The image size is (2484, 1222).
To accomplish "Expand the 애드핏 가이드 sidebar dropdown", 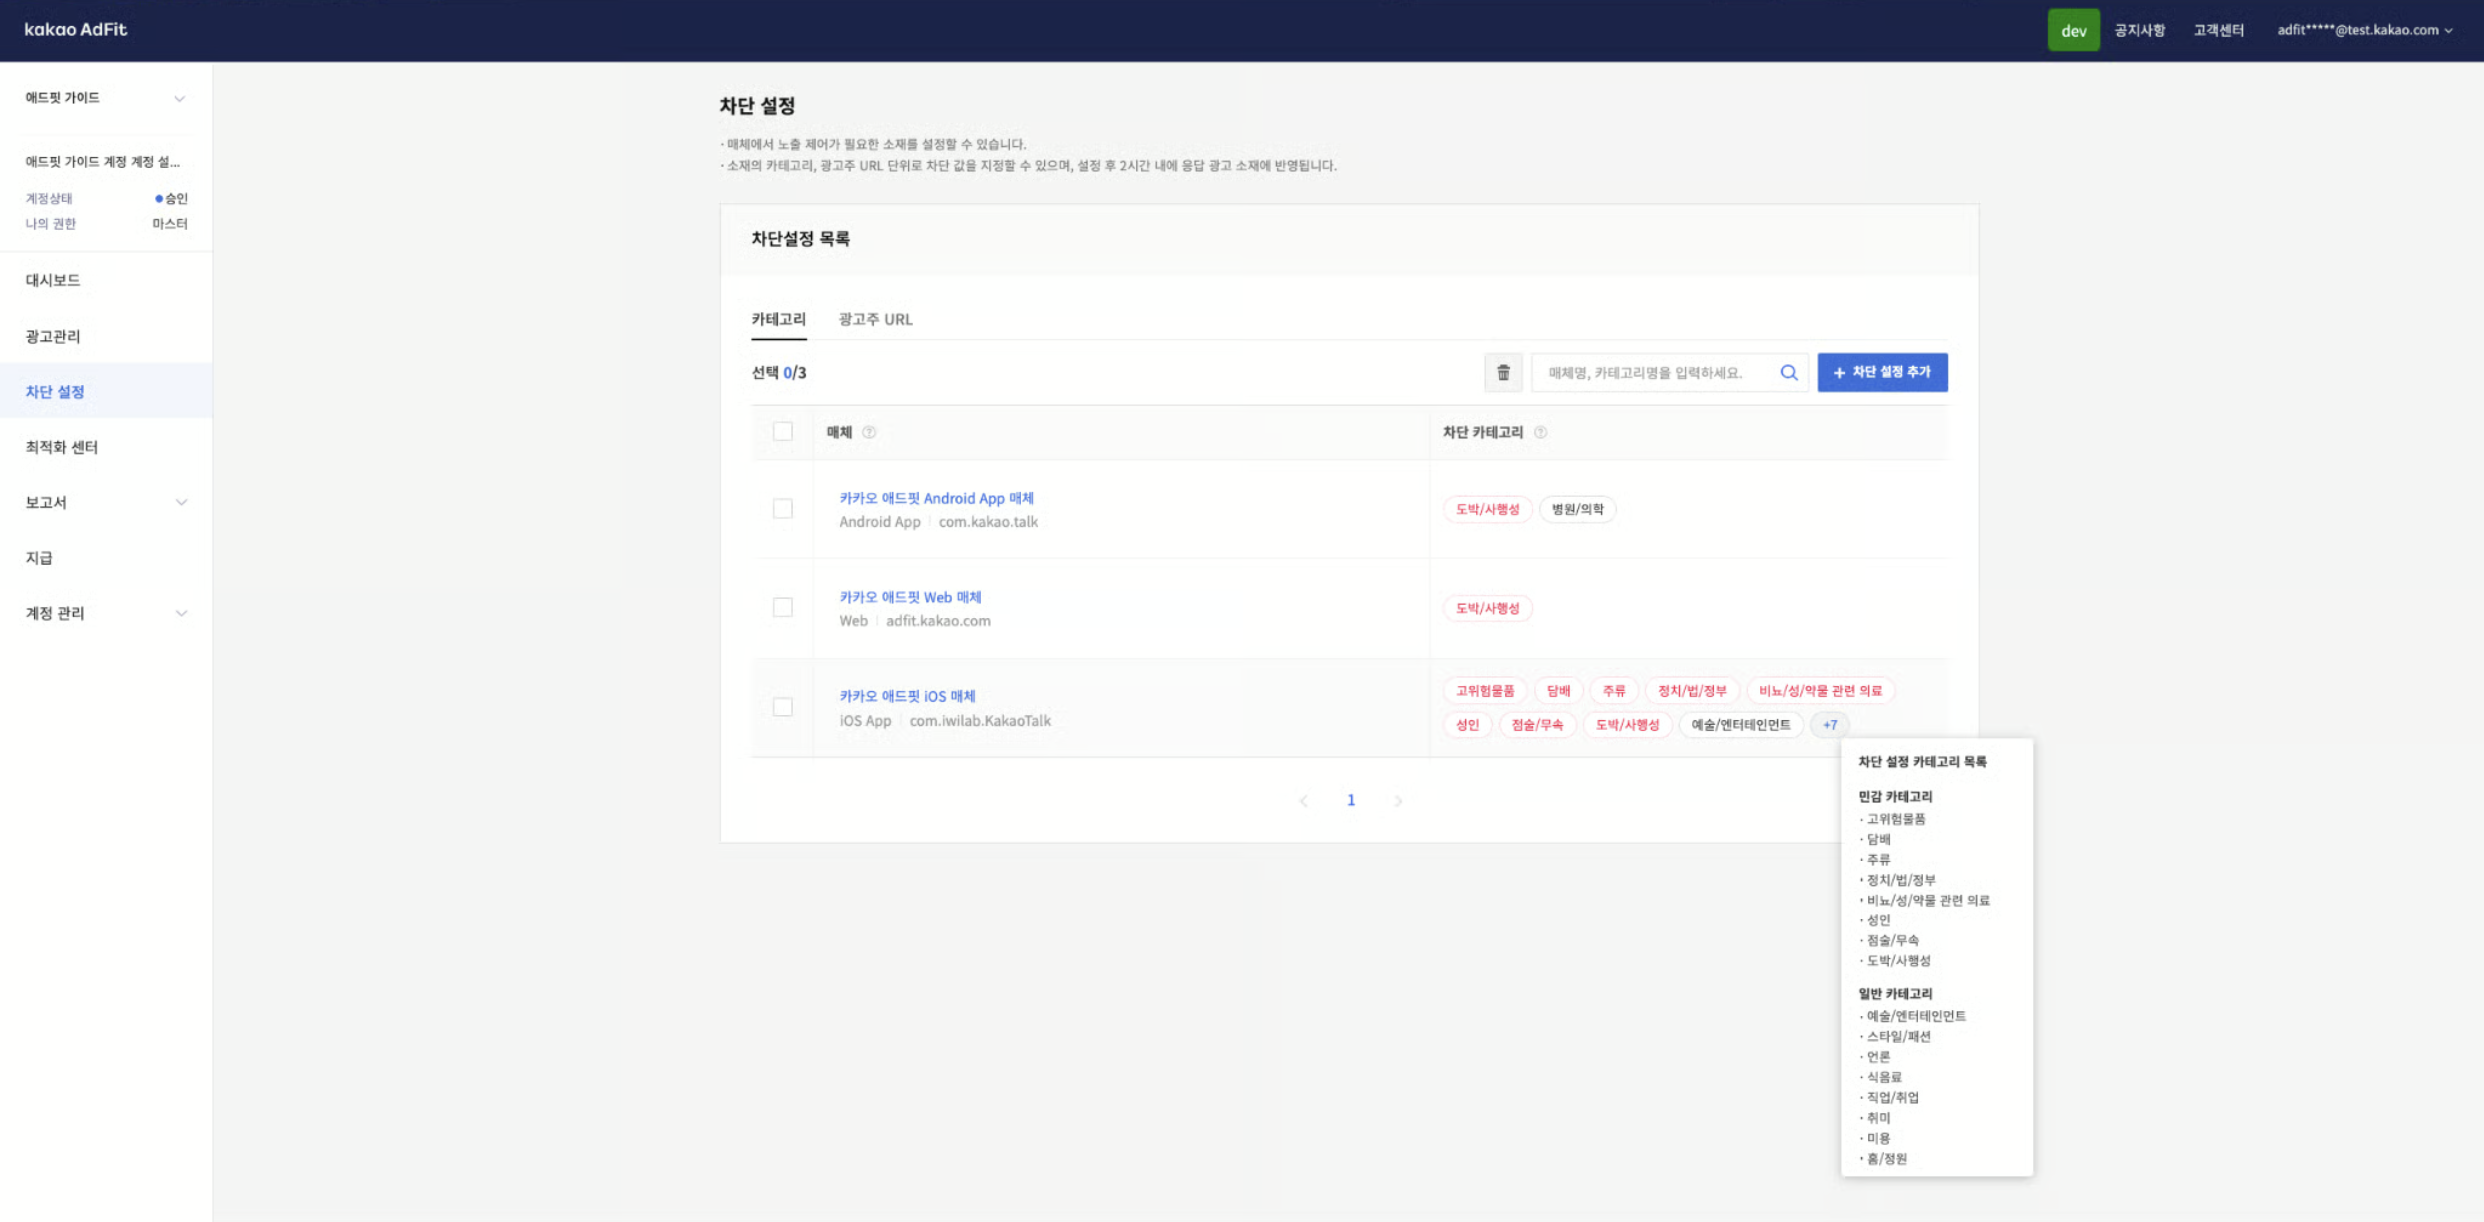I will (x=179, y=98).
